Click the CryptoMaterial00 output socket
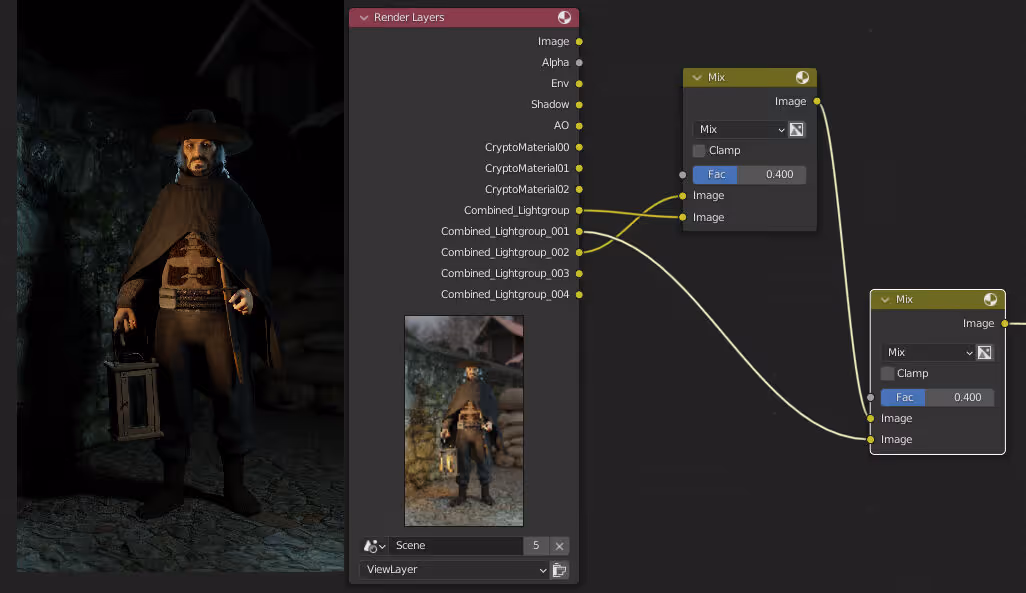The image size is (1026, 593). point(579,147)
